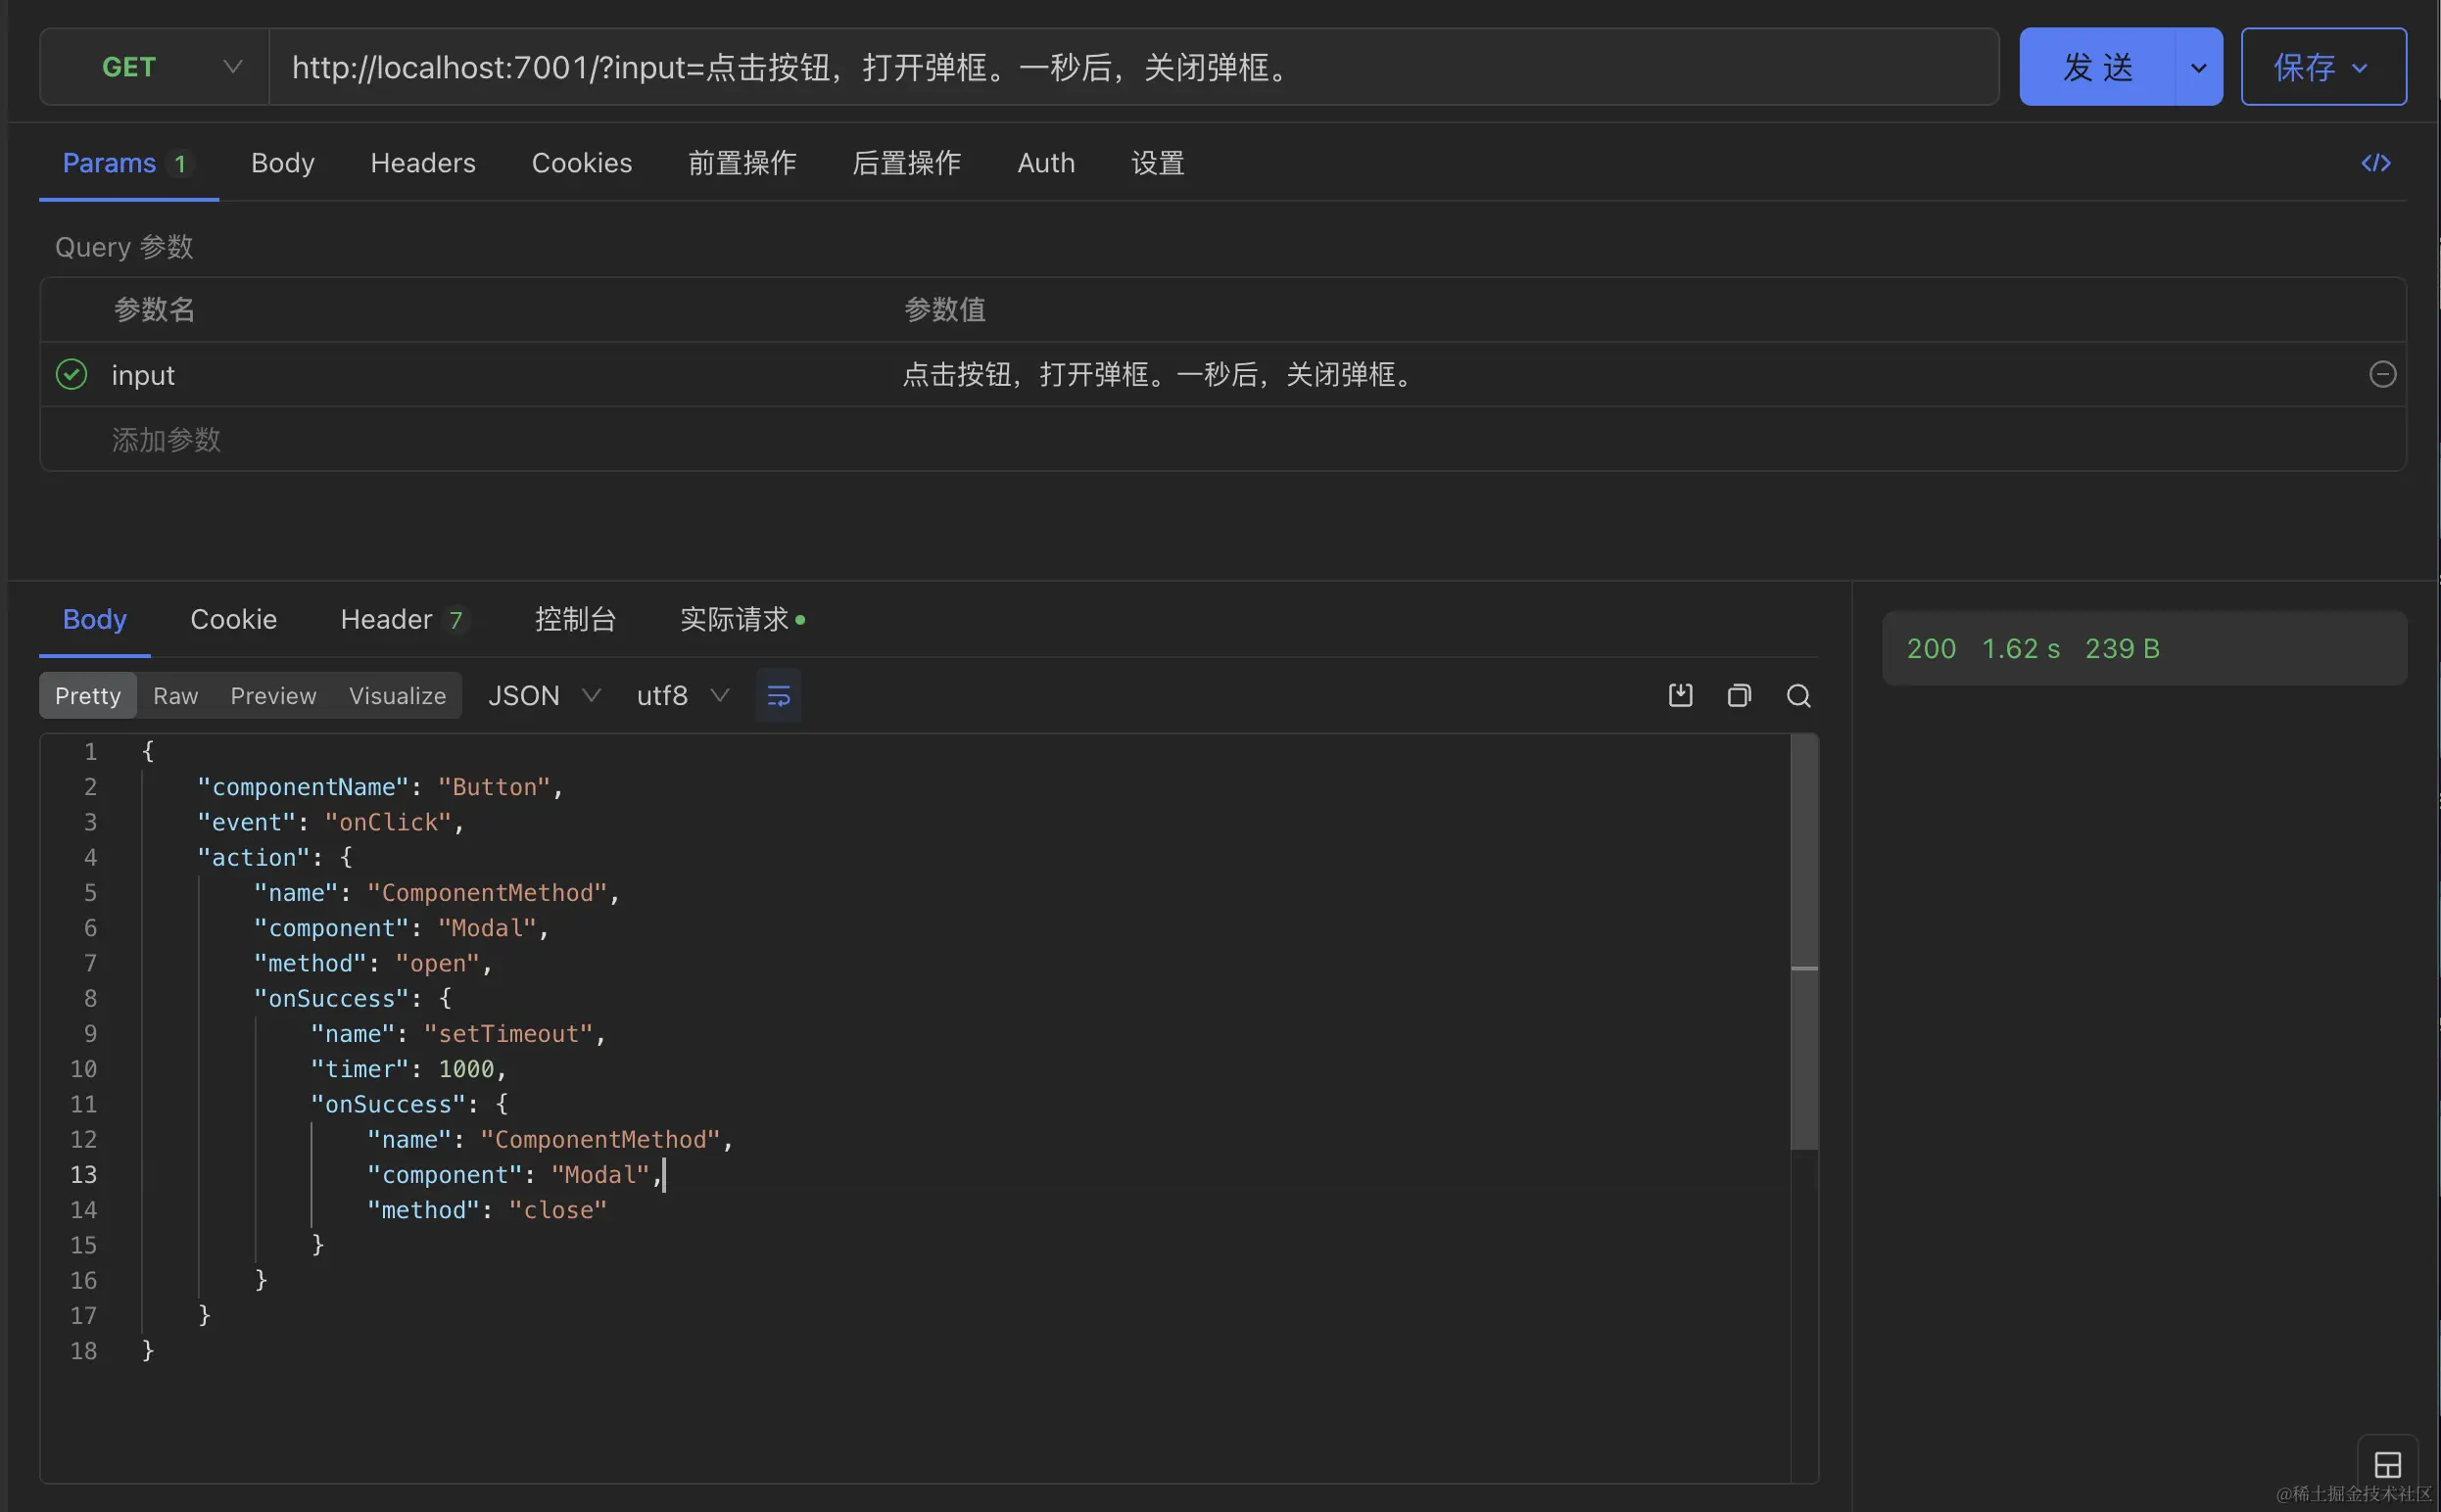Image resolution: width=2441 pixels, height=1512 pixels.
Task: Click the 添加参数 add parameter field
Action: click(166, 439)
